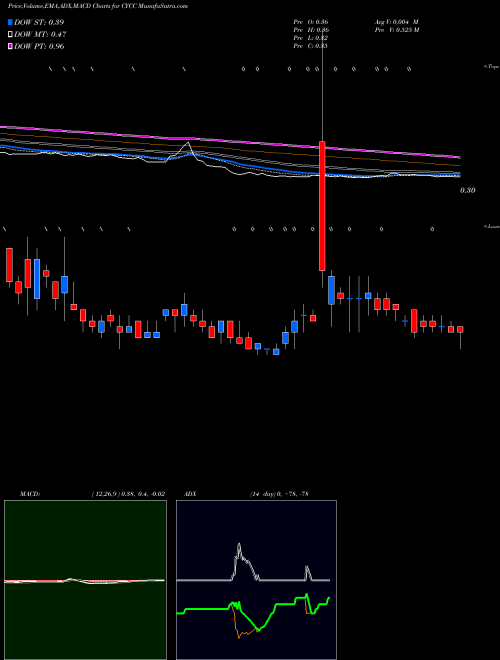Click the white DOW MT legend swatch
The image size is (500, 660).
pos(11,35)
